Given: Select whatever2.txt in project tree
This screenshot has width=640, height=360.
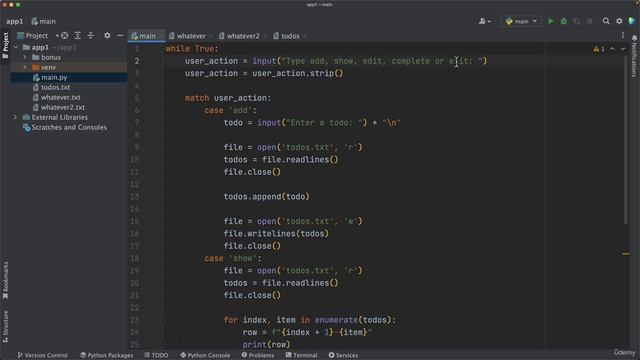Looking at the screenshot, I should pyautogui.click(x=62, y=107).
